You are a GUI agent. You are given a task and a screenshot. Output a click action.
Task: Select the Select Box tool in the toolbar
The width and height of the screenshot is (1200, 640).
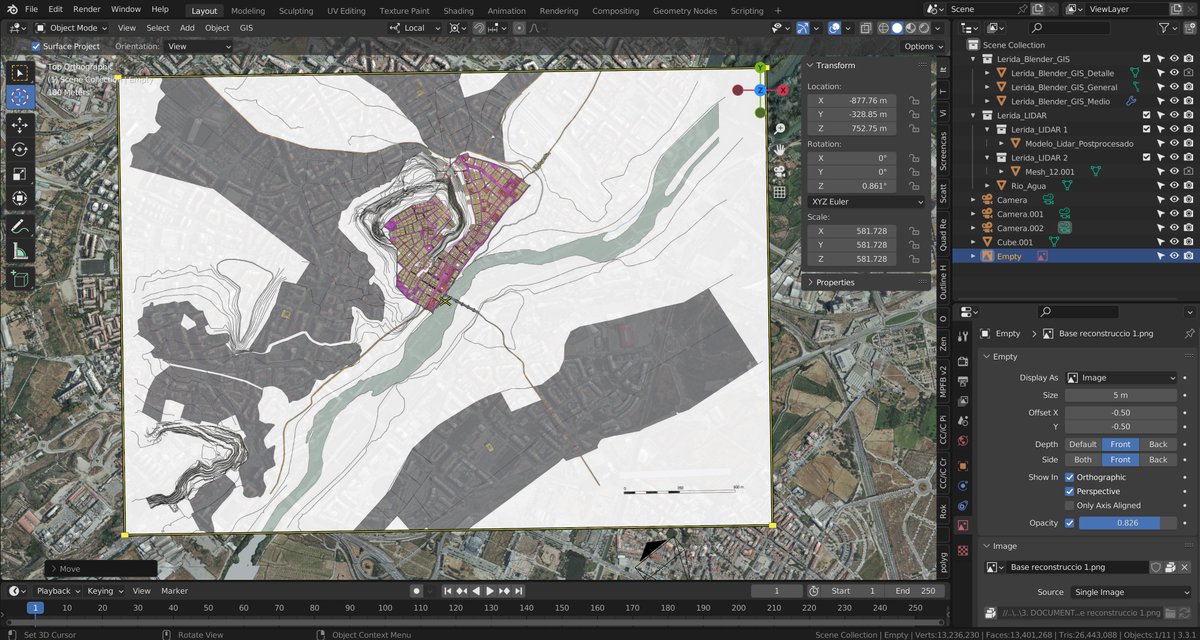[x=20, y=72]
